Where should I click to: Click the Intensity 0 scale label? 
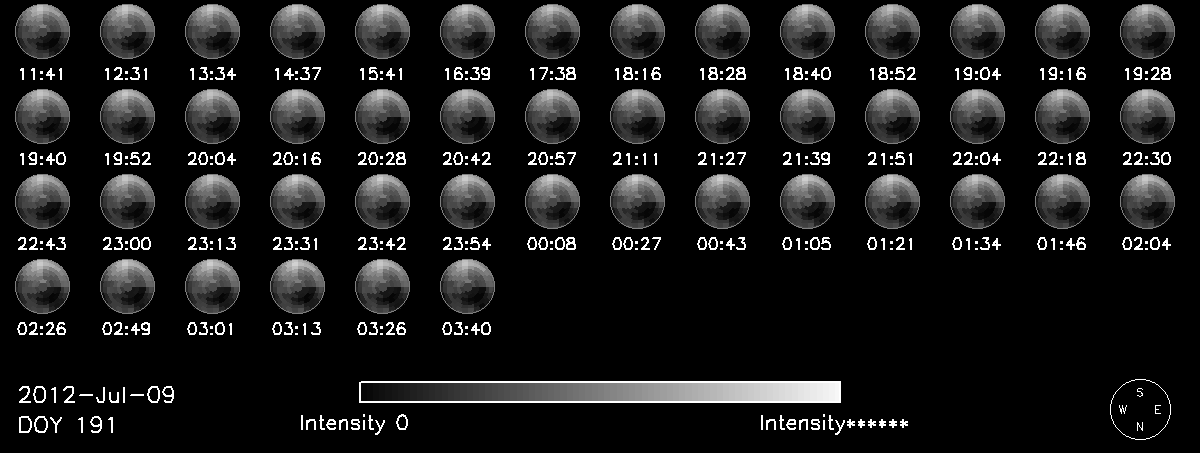coord(354,424)
